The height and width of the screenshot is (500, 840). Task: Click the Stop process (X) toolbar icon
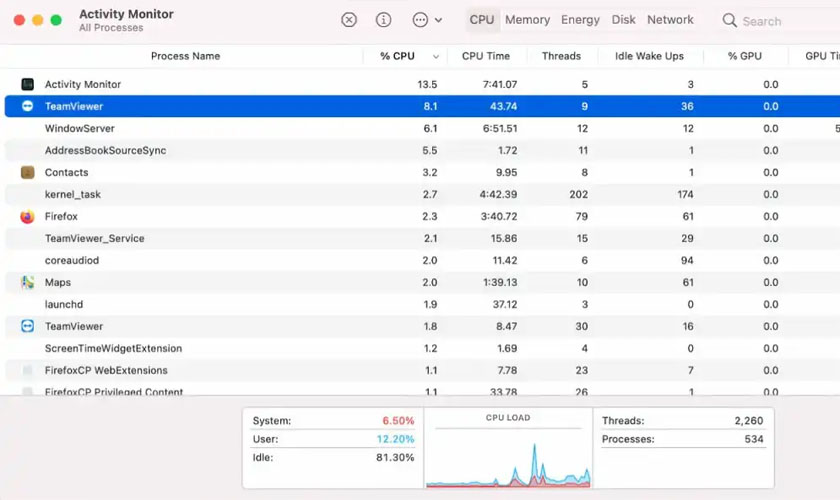pos(349,20)
